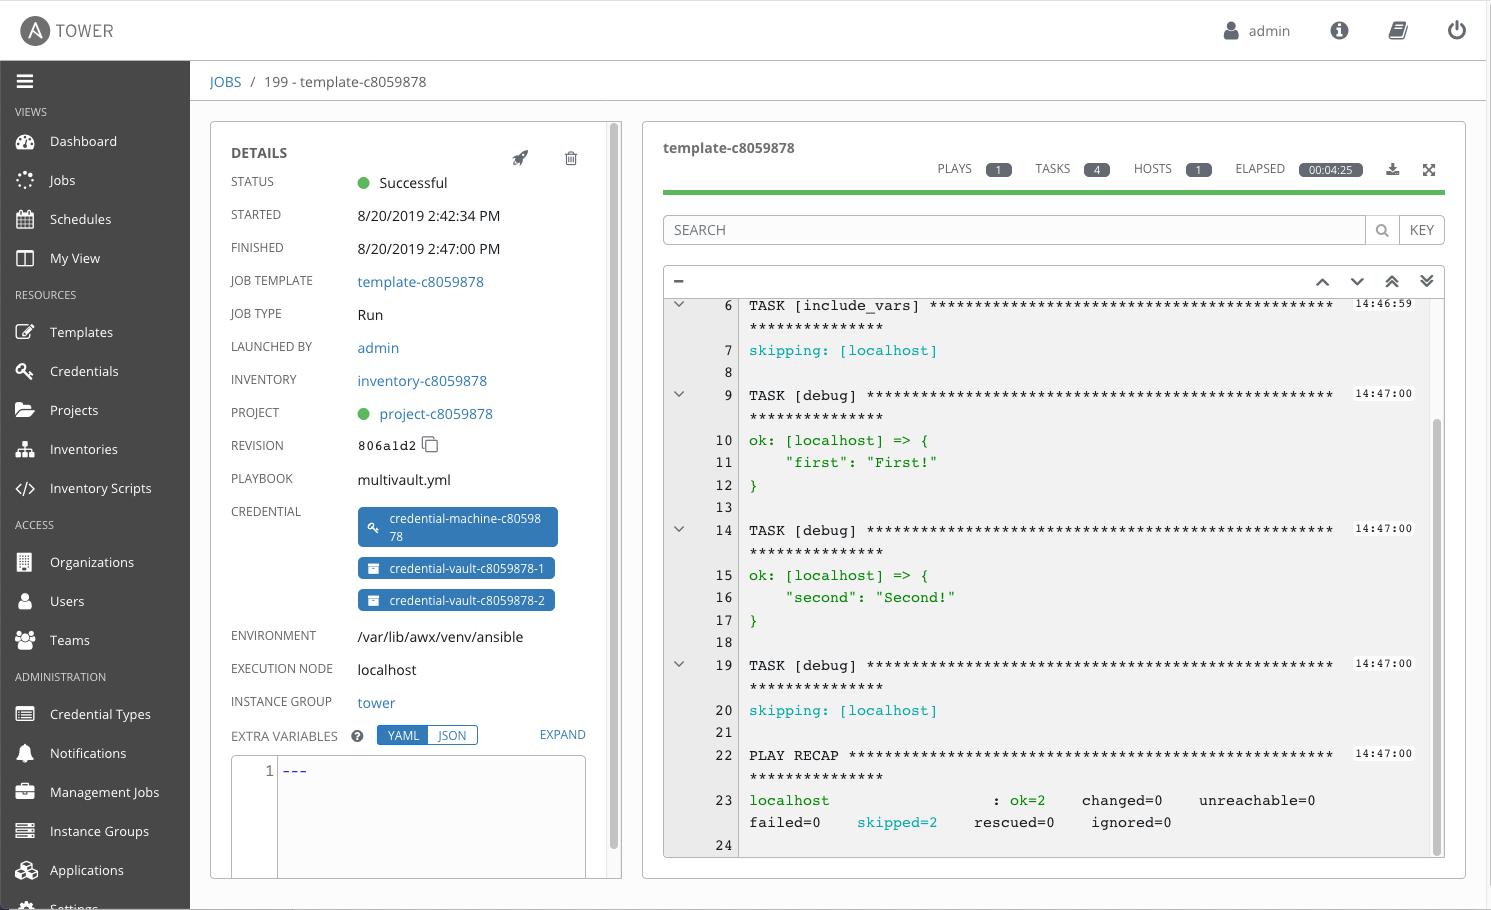Click the details panel scrollbar
The width and height of the screenshot is (1491, 910).
(614, 485)
